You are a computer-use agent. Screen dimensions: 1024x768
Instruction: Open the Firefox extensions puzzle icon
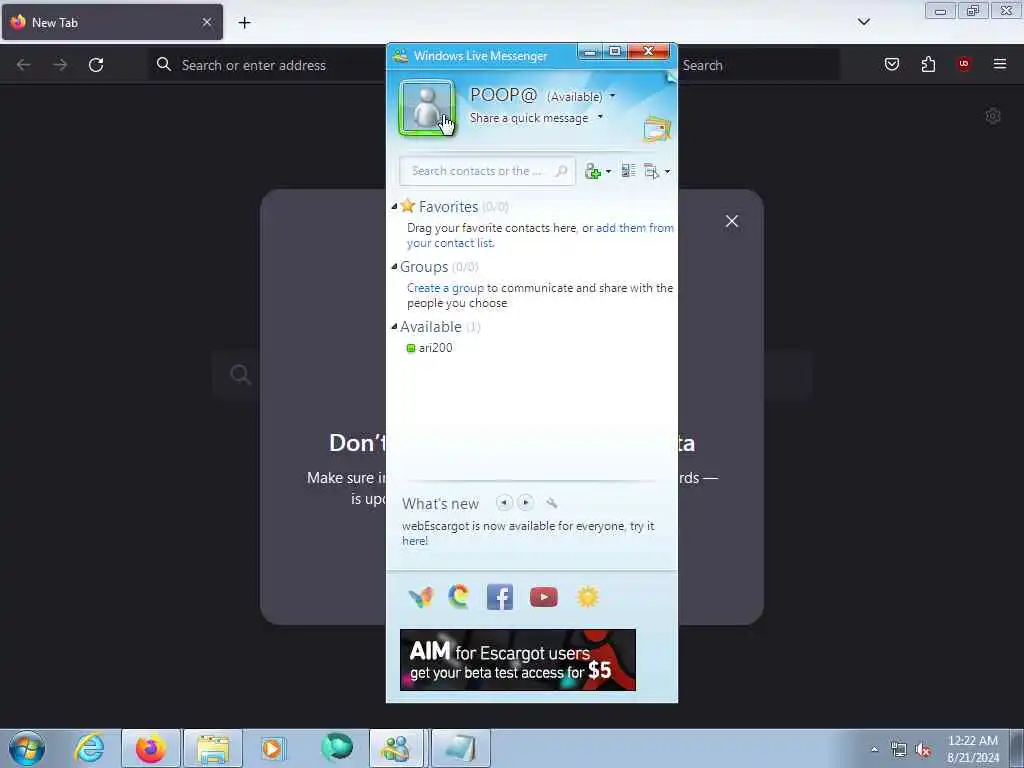[x=928, y=64]
